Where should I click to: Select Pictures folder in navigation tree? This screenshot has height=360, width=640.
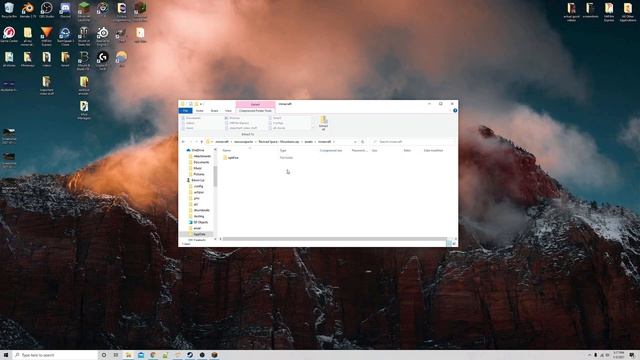coord(197,174)
